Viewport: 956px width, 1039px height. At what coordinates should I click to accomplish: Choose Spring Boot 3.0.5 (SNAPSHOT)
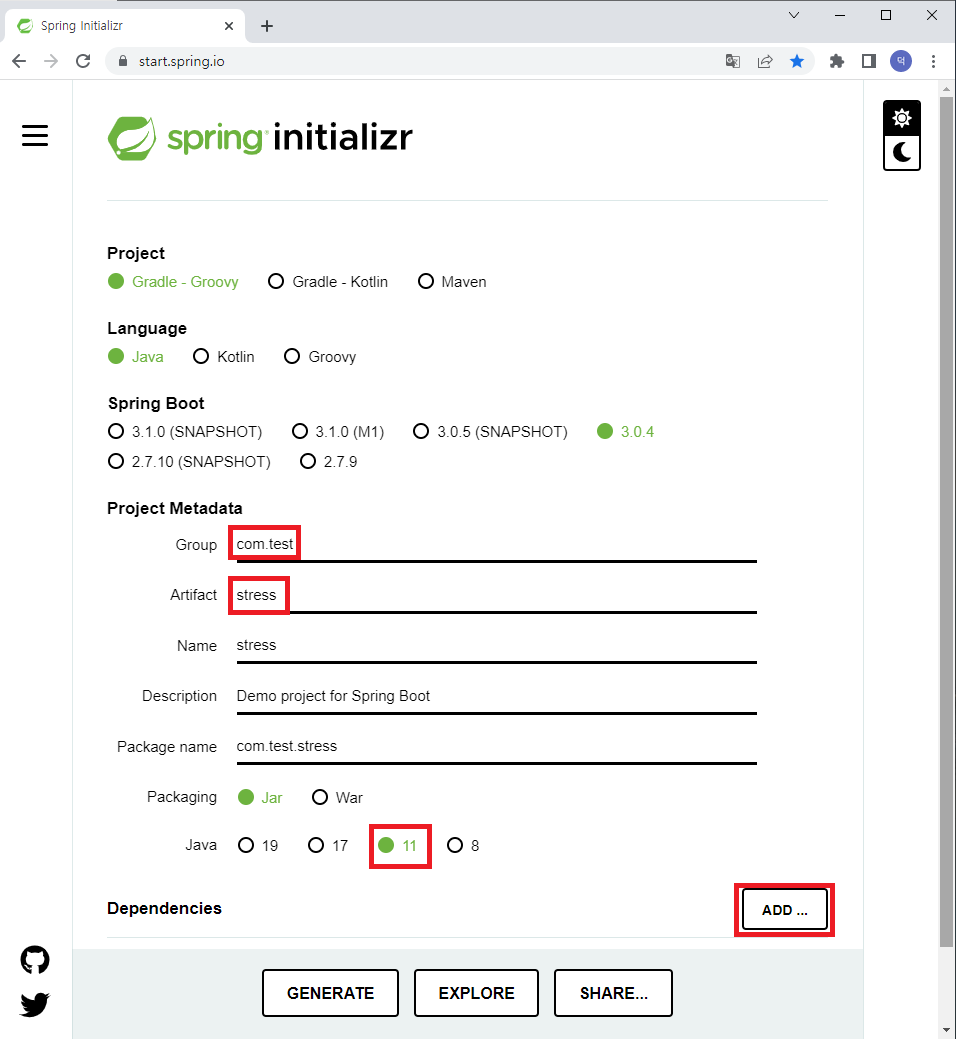point(490,431)
